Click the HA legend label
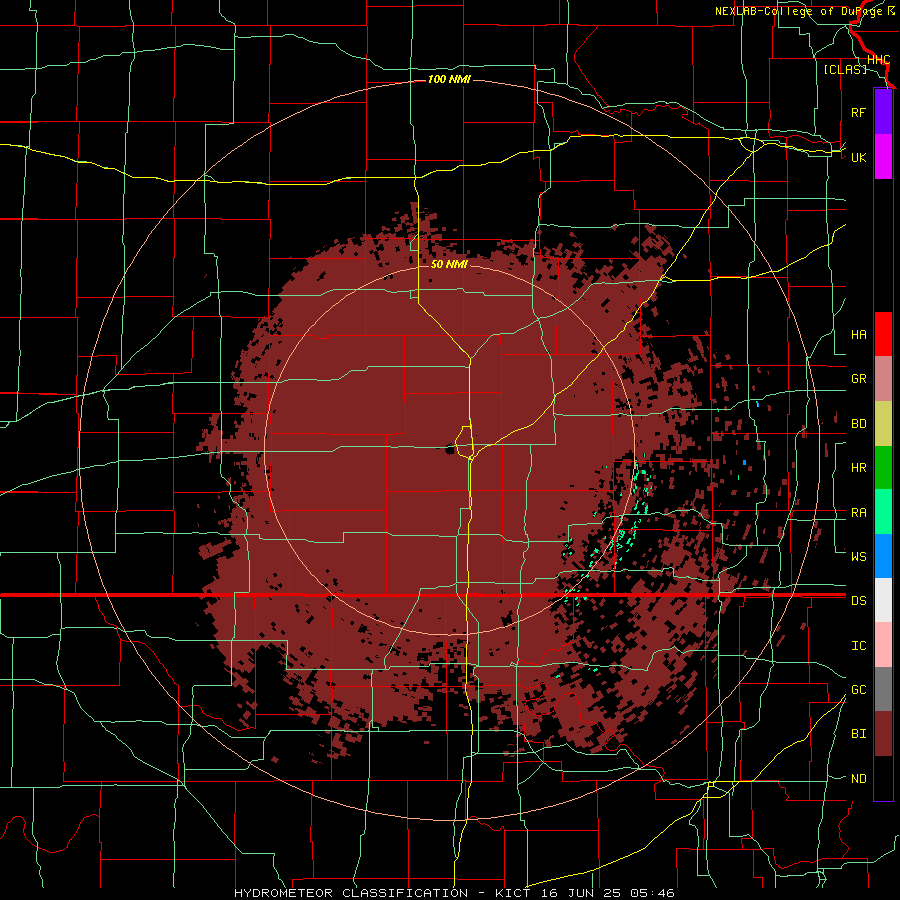Viewport: 900px width, 900px height. (858, 335)
